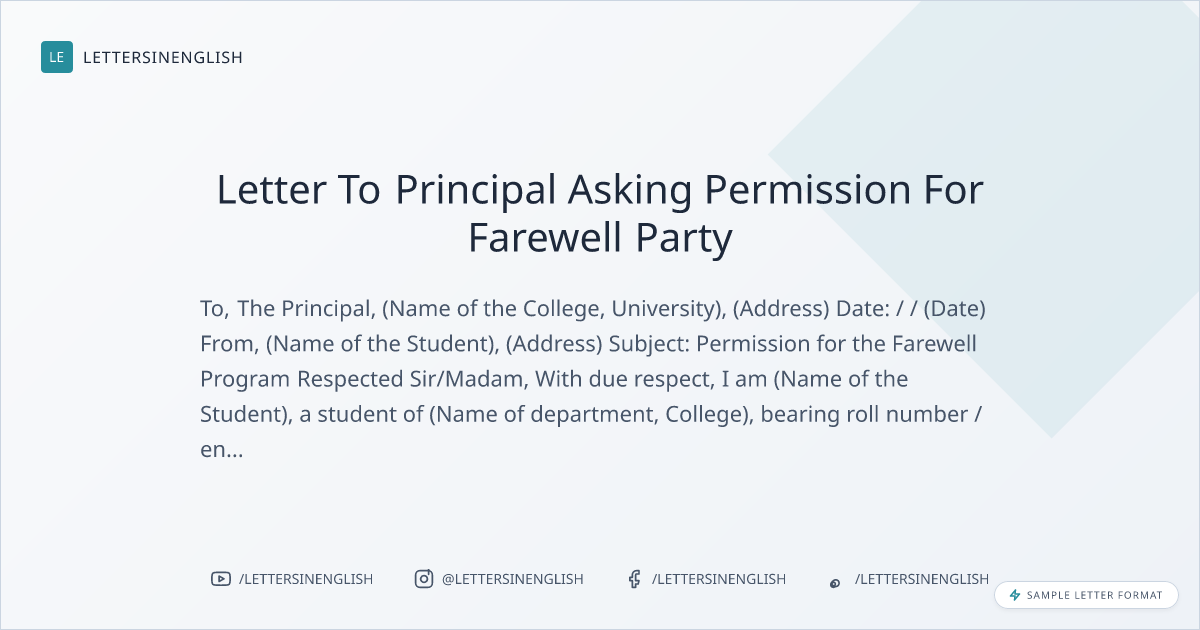
Task: Open the LETTERSINENGLISH brand name at top
Action: tap(163, 57)
